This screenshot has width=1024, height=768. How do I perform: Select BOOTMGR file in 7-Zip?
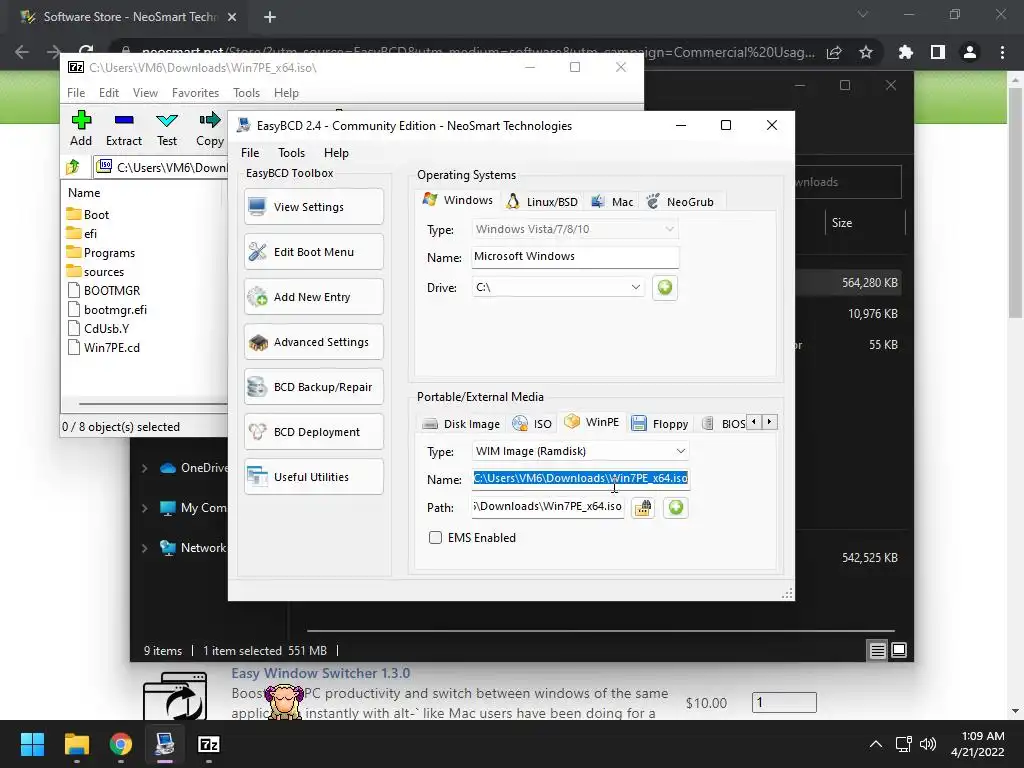point(104,291)
